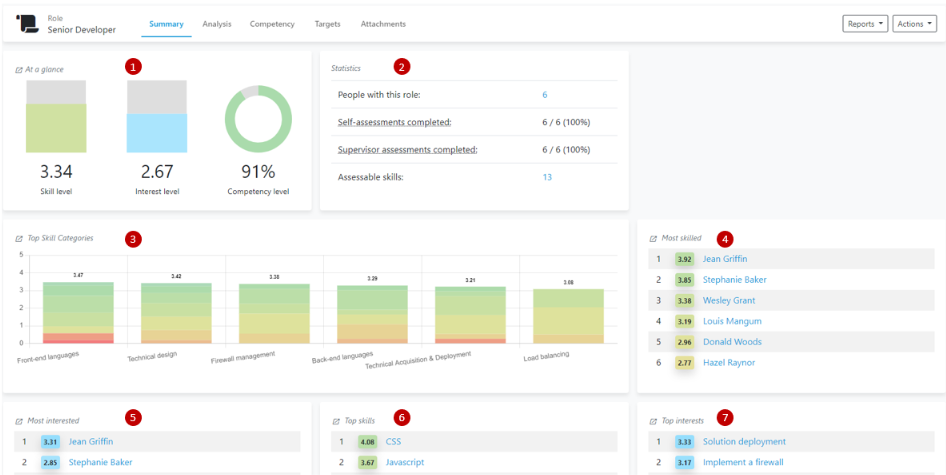Switch to the Analysis tab
This screenshot has width=946, height=475.
[216, 23]
